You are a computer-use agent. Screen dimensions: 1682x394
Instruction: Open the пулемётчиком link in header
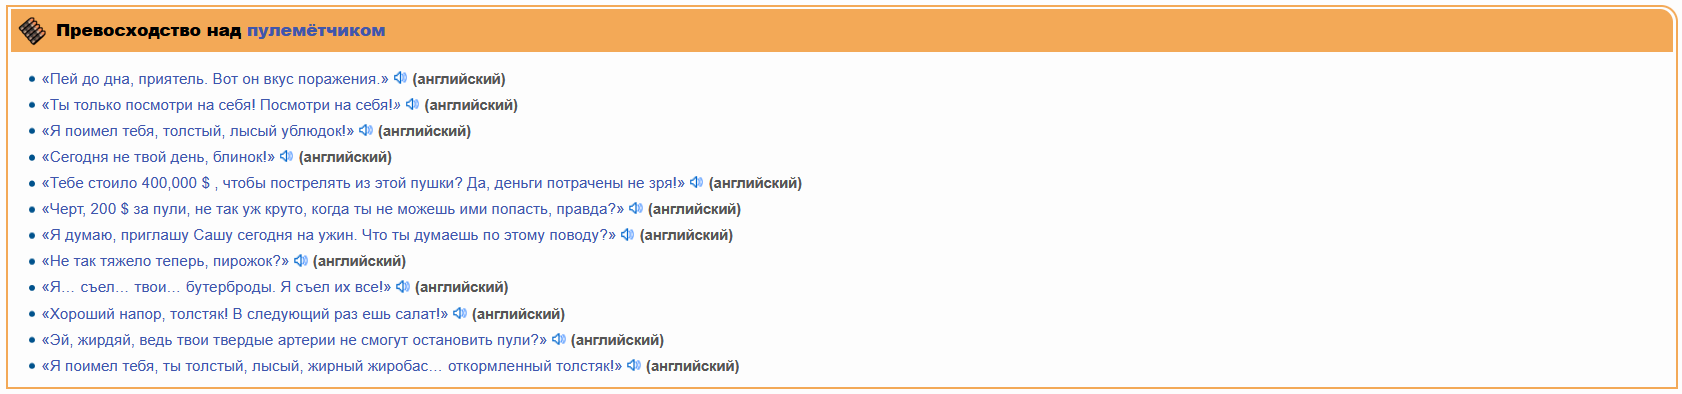[316, 30]
